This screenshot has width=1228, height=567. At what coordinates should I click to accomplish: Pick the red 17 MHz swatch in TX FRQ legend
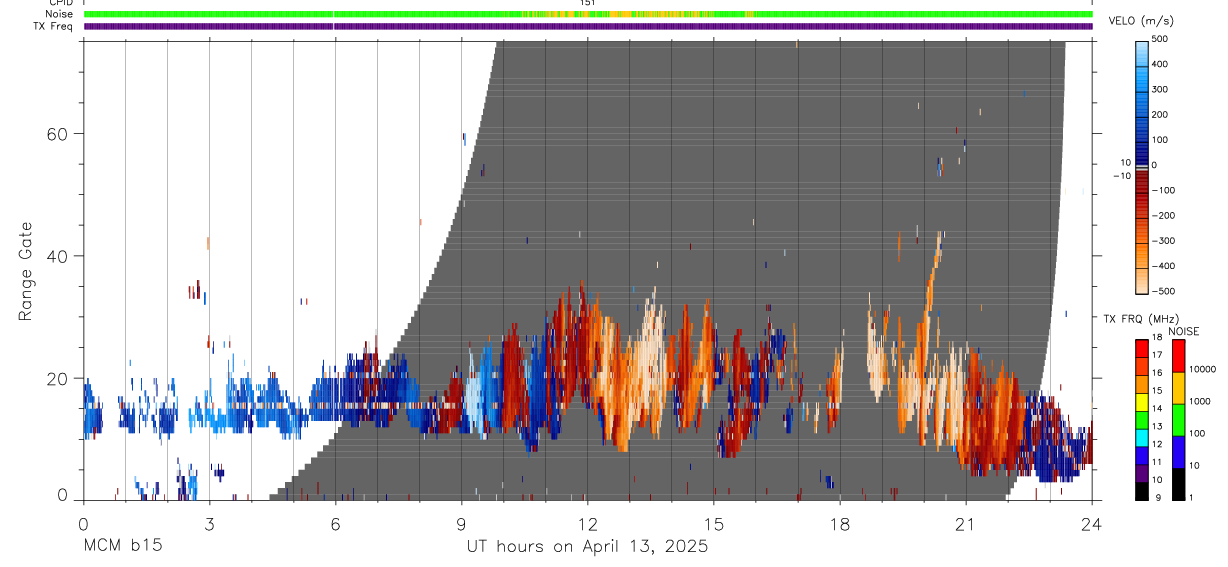tap(1142, 349)
